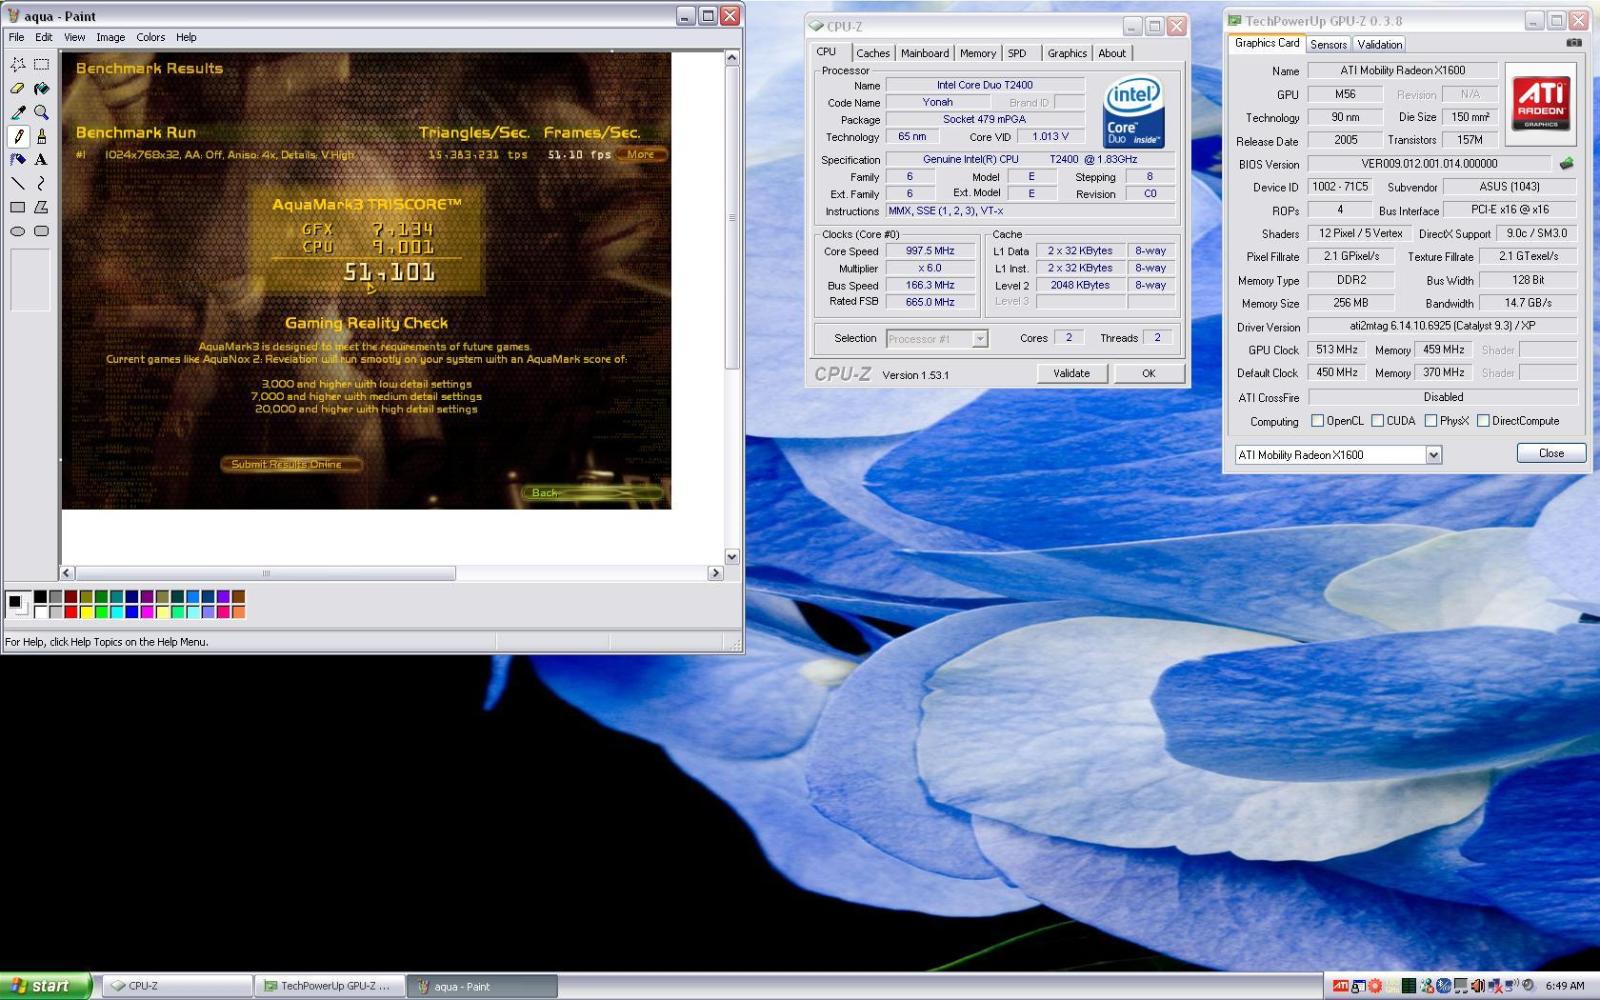Switch to the Caches tab in CPU-Z
Viewport: 1600px width, 1000px height.
click(x=872, y=53)
